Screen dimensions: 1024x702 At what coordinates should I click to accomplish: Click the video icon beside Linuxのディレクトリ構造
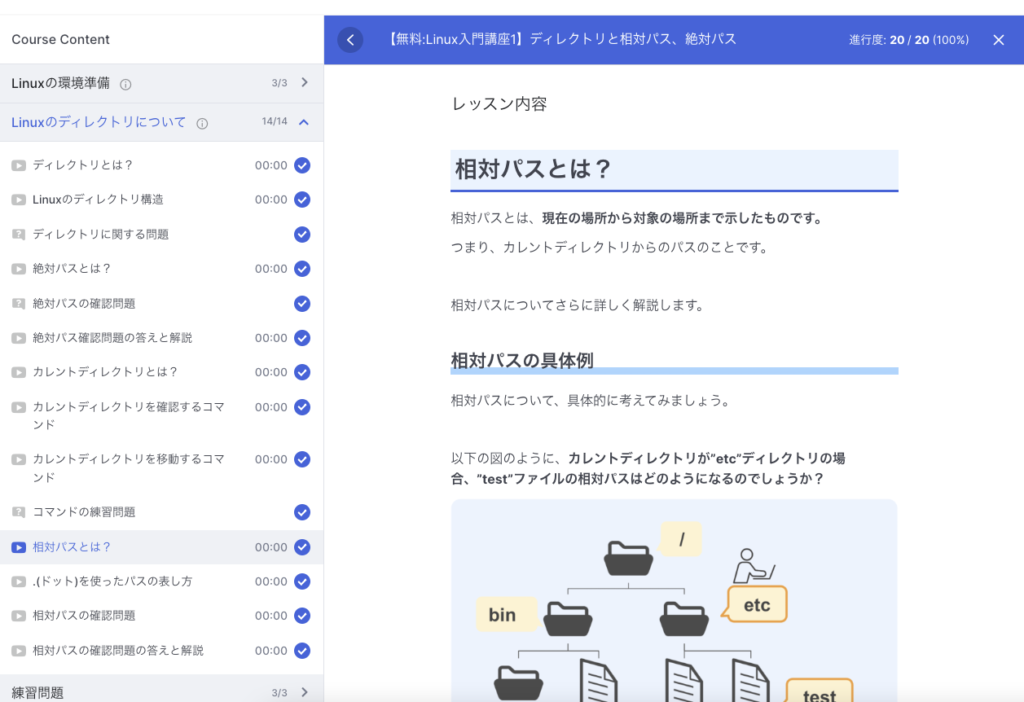pyautogui.click(x=19, y=200)
